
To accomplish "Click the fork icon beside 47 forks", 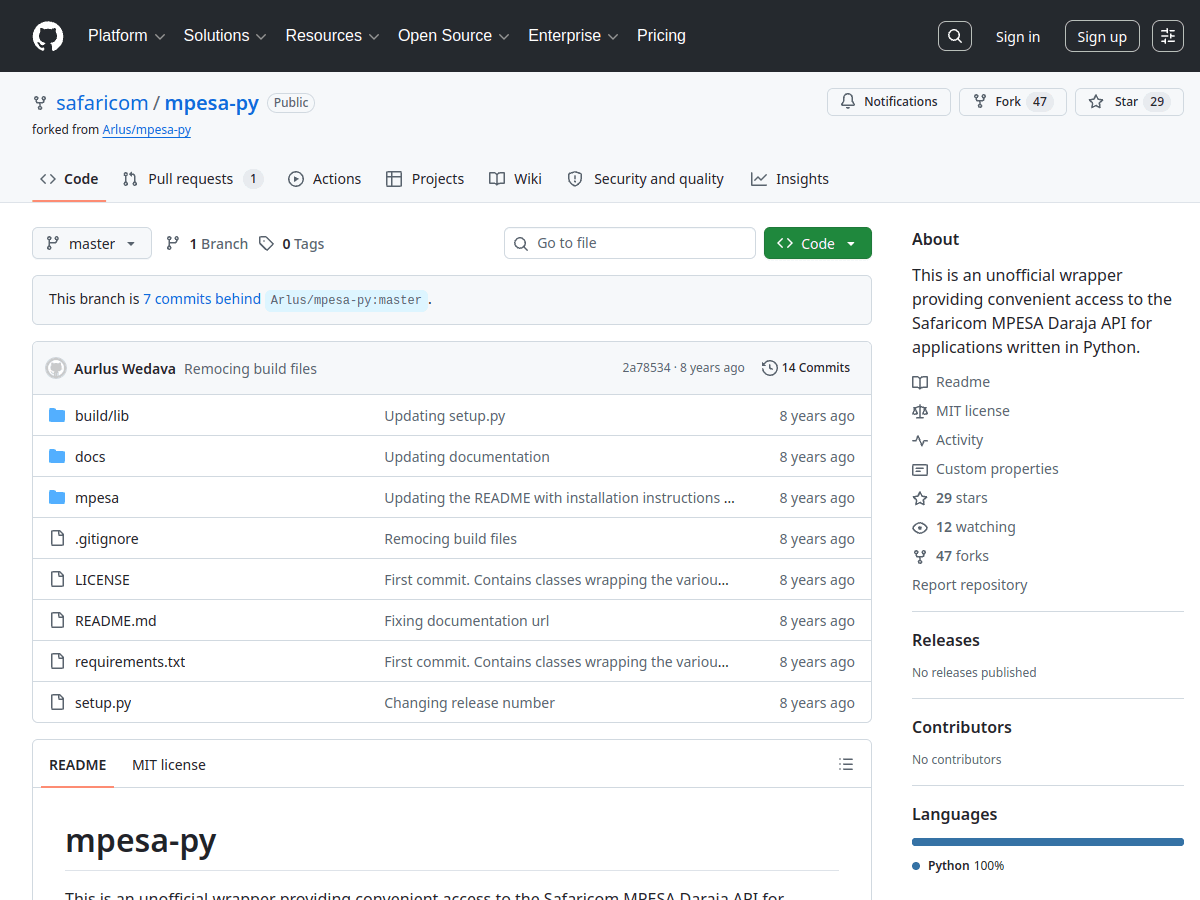I will 920,556.
